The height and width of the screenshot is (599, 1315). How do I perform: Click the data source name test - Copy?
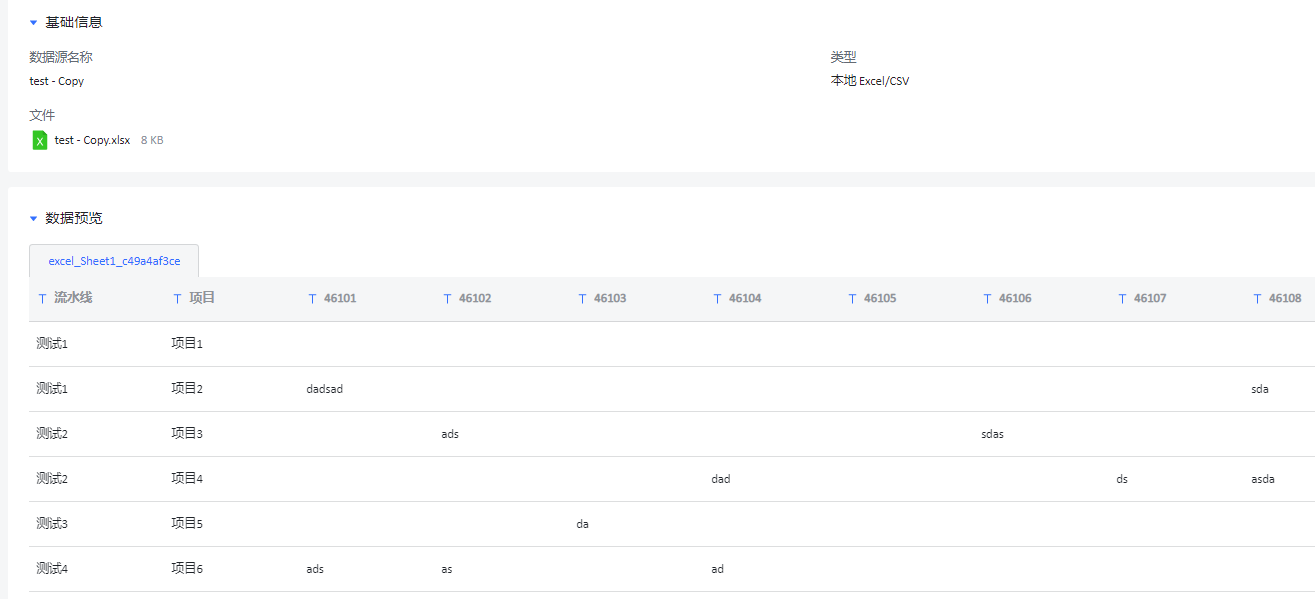[x=57, y=81]
